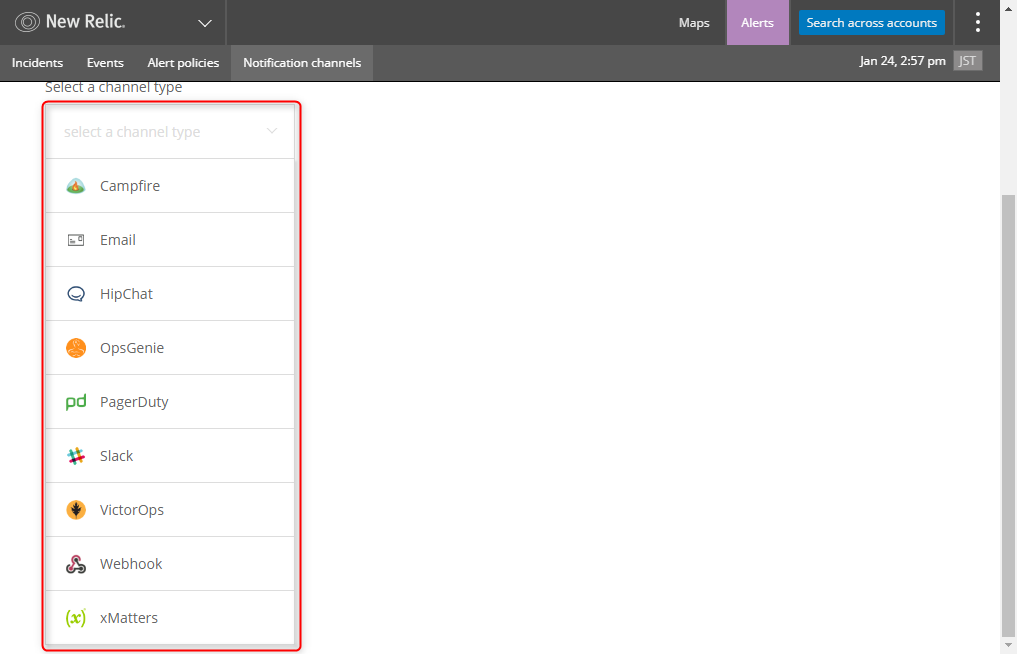Click the orange OpsGenie icon
This screenshot has height=654, width=1017.
point(76,348)
